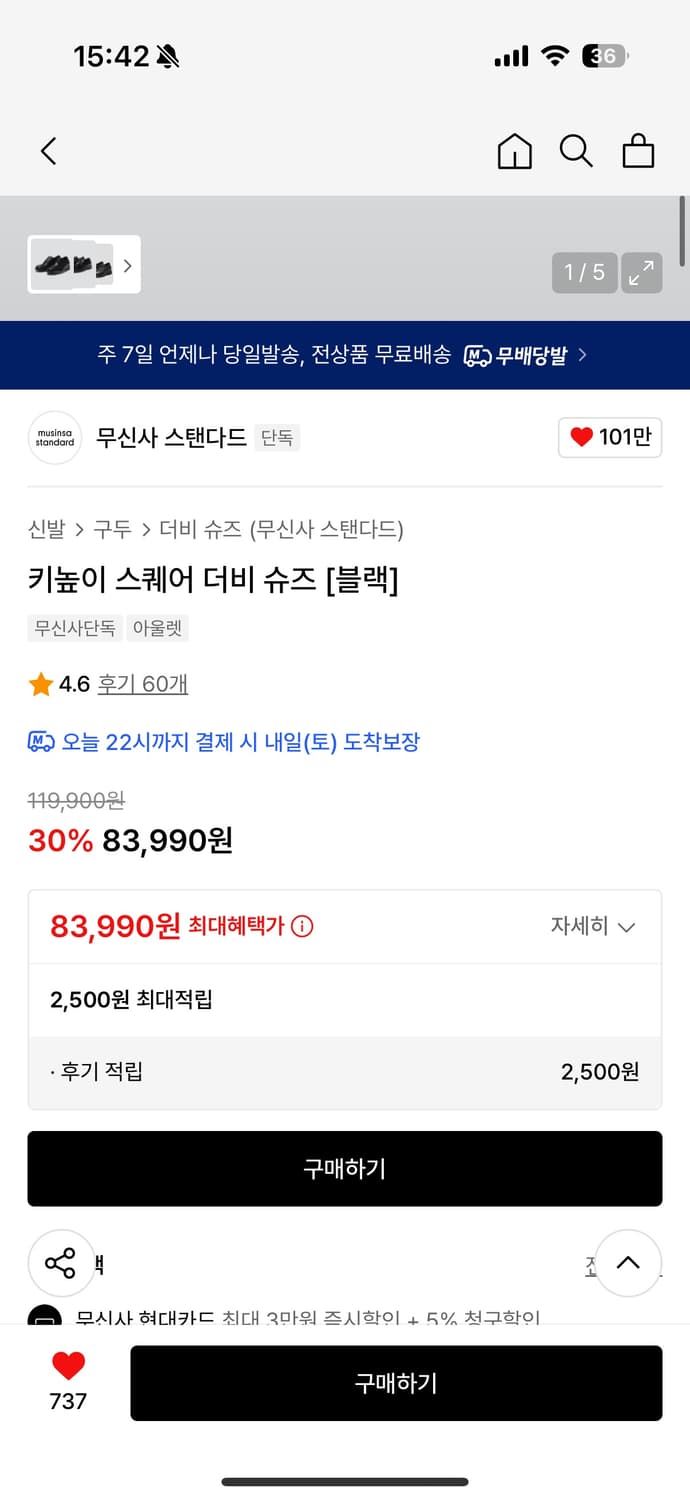690x1500 pixels.
Task: Tap the fullscreen expand icon on product image
Action: click(641, 272)
